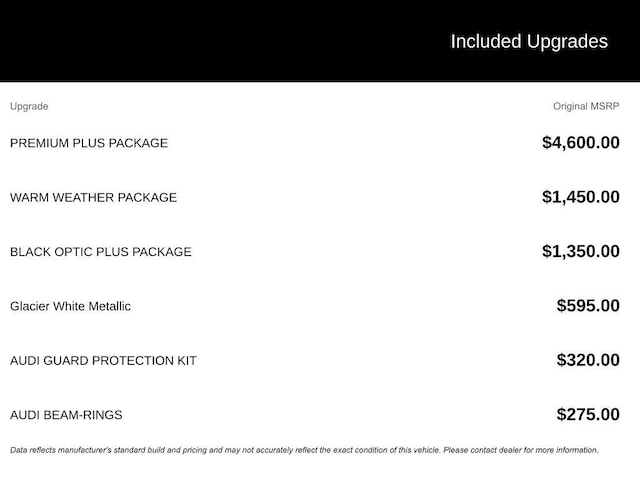Image resolution: width=640 pixels, height=480 pixels.
Task: Click the $1,350.00 price
Action: 581,251
